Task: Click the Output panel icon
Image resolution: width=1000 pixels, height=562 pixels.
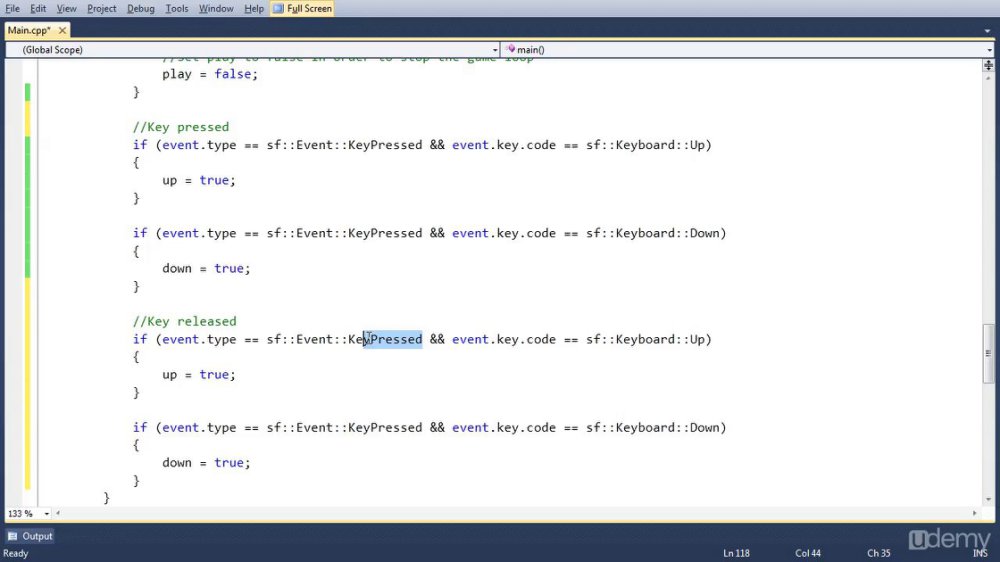Action: coord(13,536)
